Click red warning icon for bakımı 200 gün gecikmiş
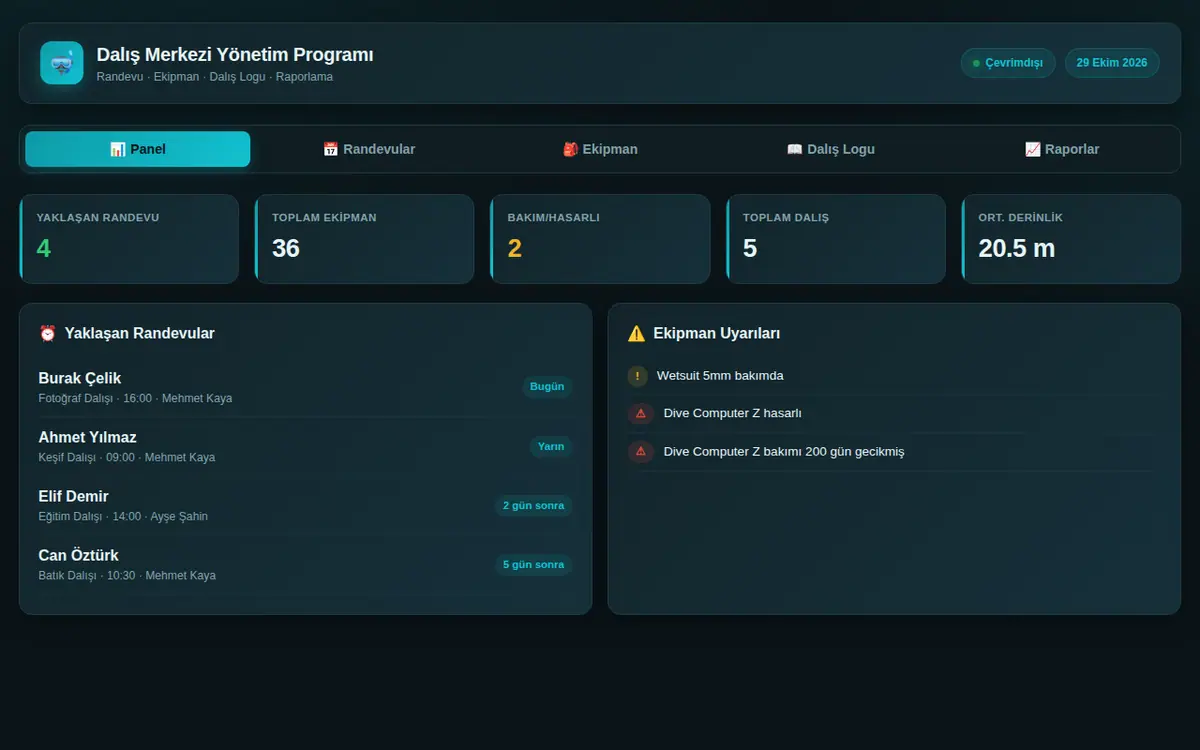This screenshot has width=1200, height=750. pyautogui.click(x=641, y=451)
